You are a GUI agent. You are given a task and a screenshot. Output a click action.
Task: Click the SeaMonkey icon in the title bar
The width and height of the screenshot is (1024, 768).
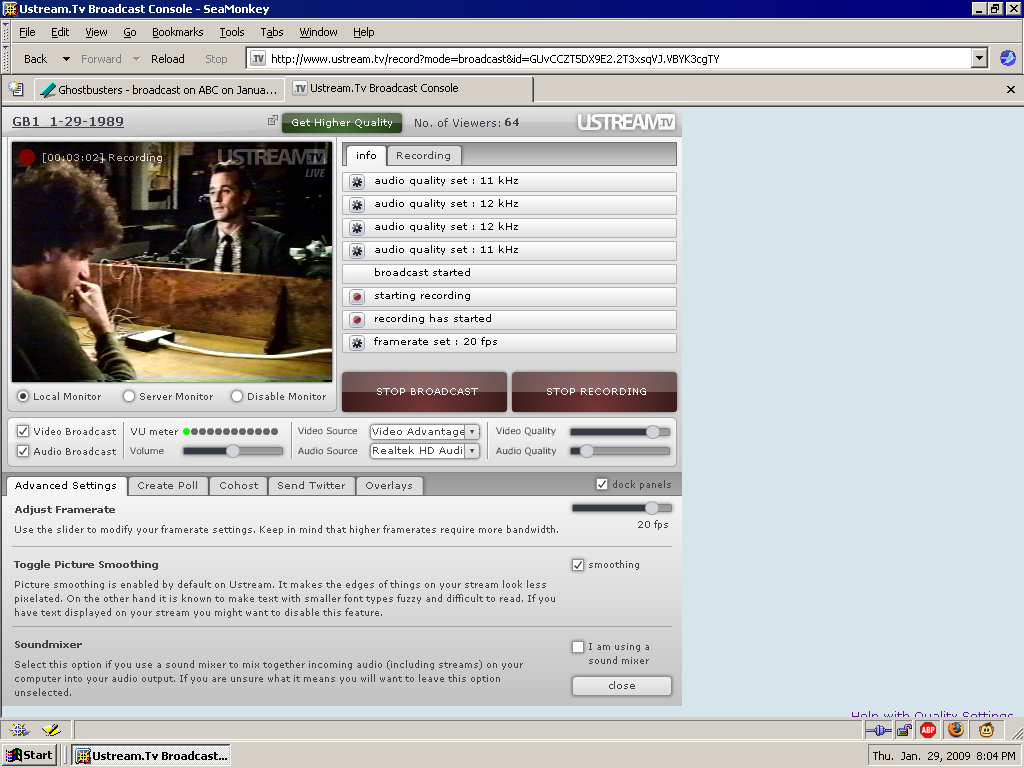pos(10,9)
